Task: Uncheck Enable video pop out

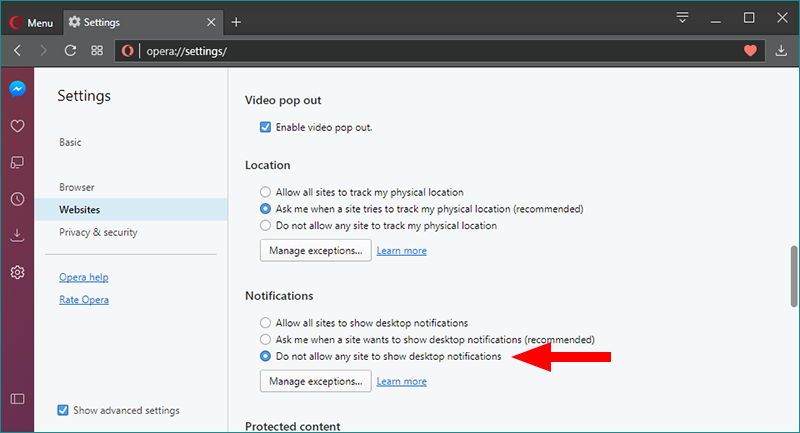Action: (265, 127)
